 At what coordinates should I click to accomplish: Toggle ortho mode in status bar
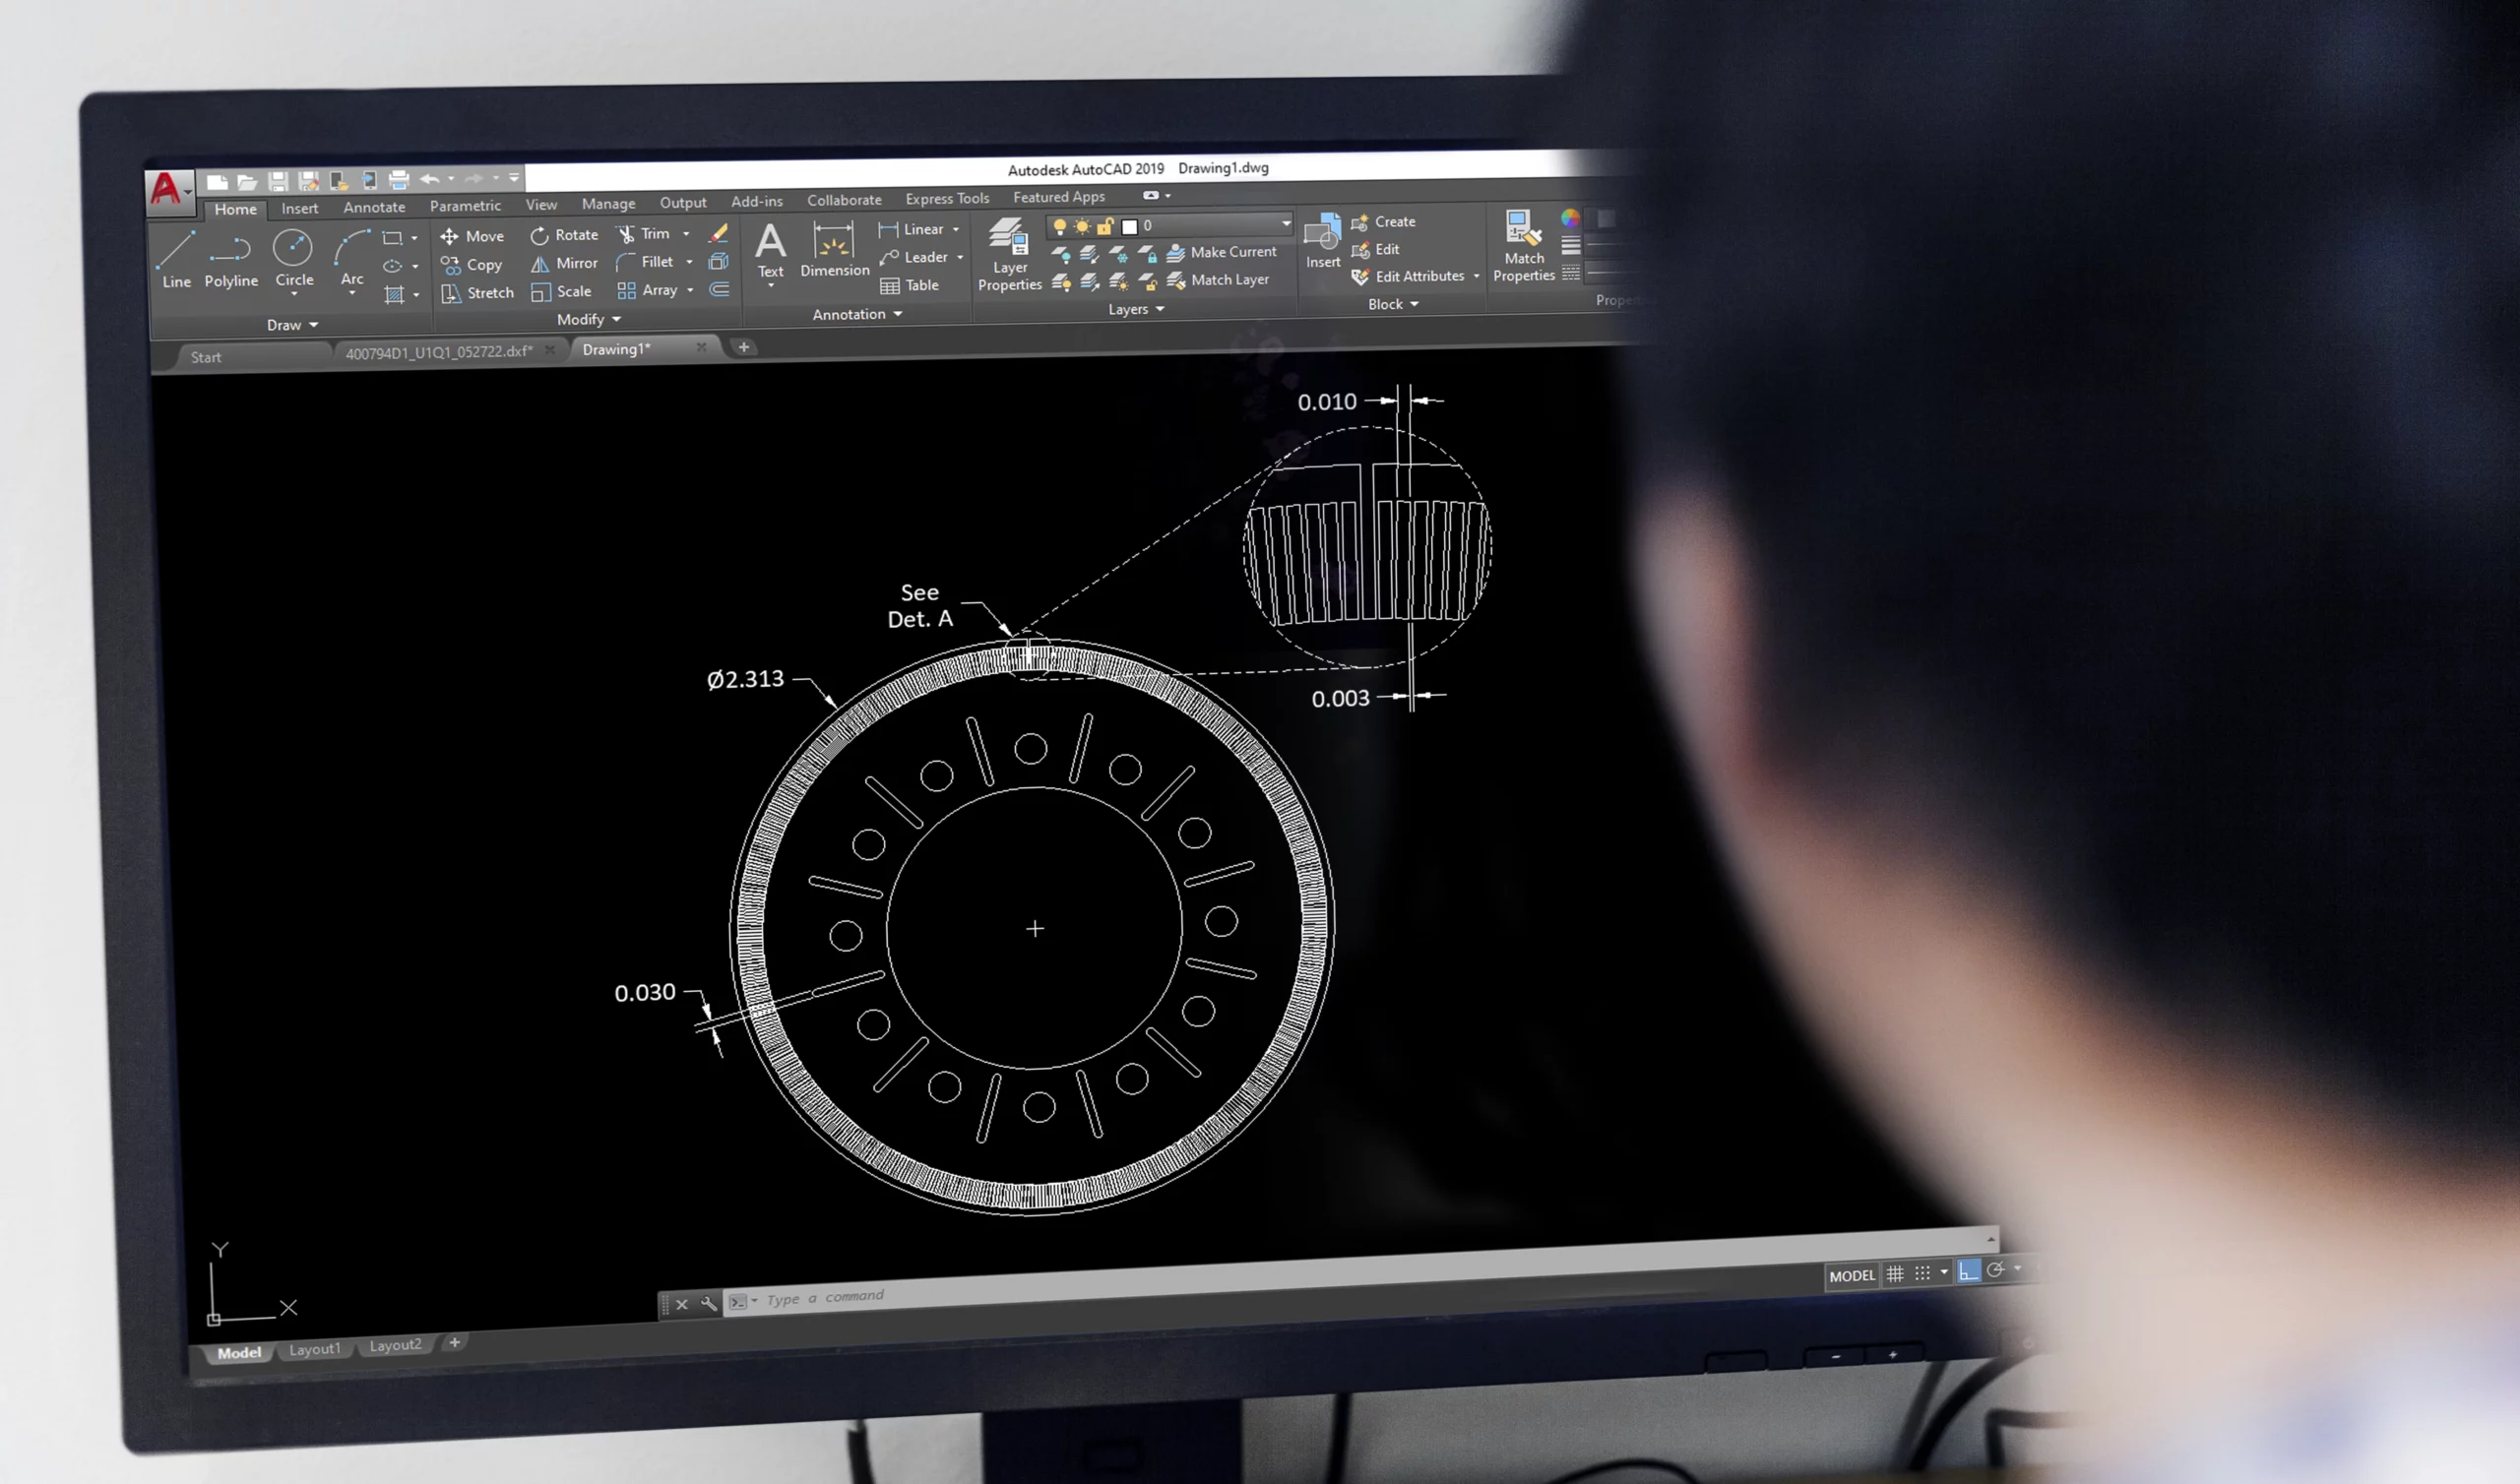1968,1271
